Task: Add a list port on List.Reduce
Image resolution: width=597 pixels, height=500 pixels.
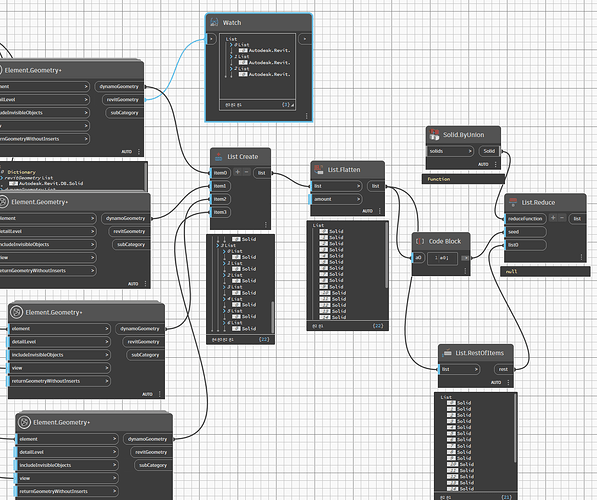Action: coord(553,218)
